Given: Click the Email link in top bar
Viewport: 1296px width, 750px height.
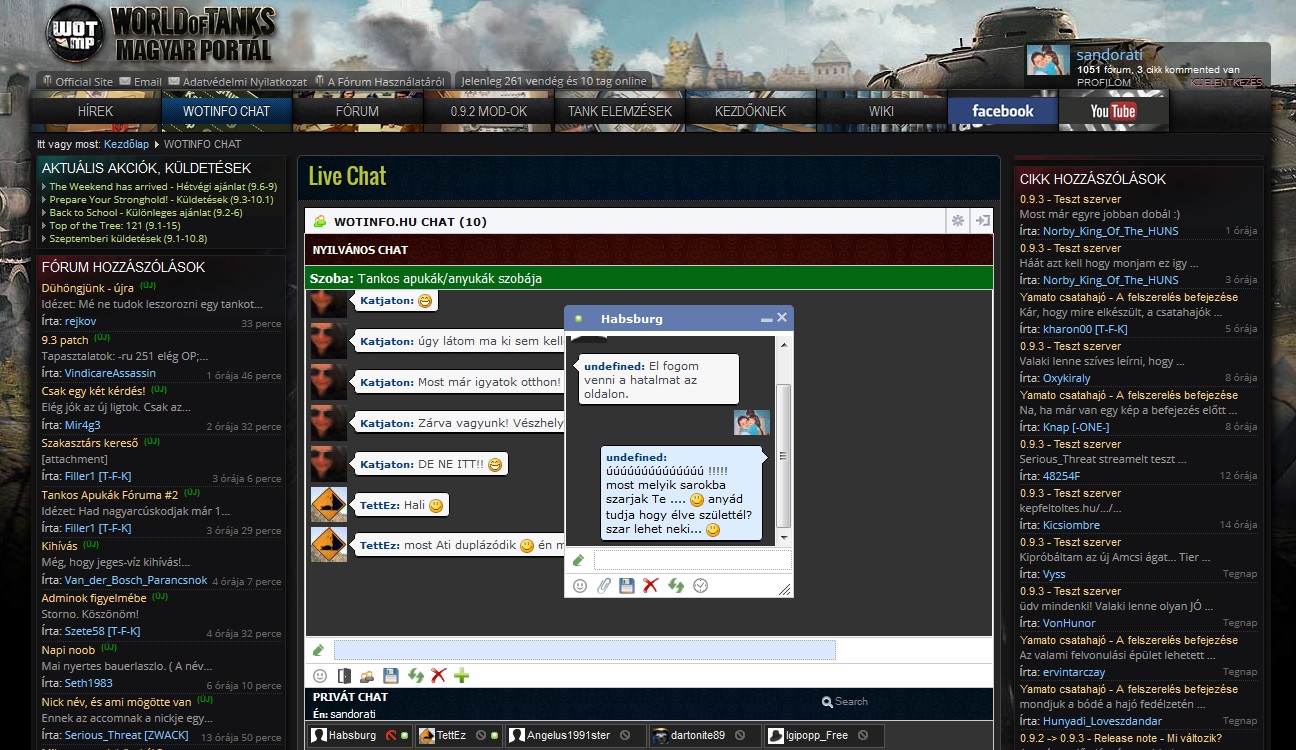Looking at the screenshot, I should point(147,82).
